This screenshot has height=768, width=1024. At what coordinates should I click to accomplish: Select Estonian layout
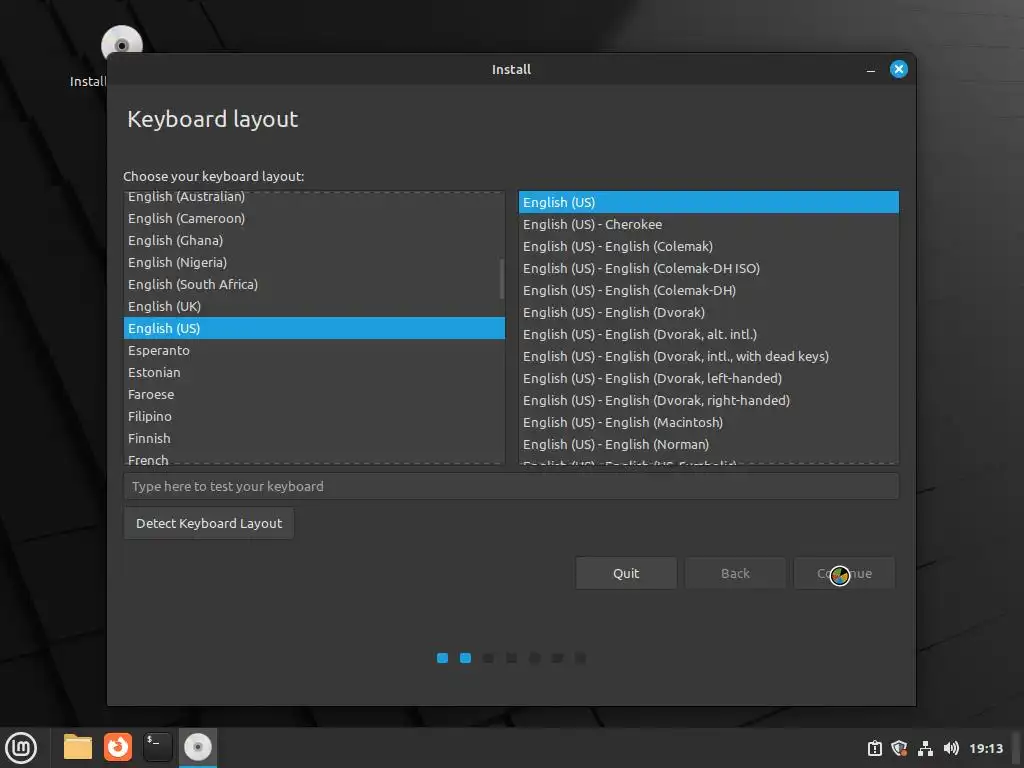click(314, 372)
